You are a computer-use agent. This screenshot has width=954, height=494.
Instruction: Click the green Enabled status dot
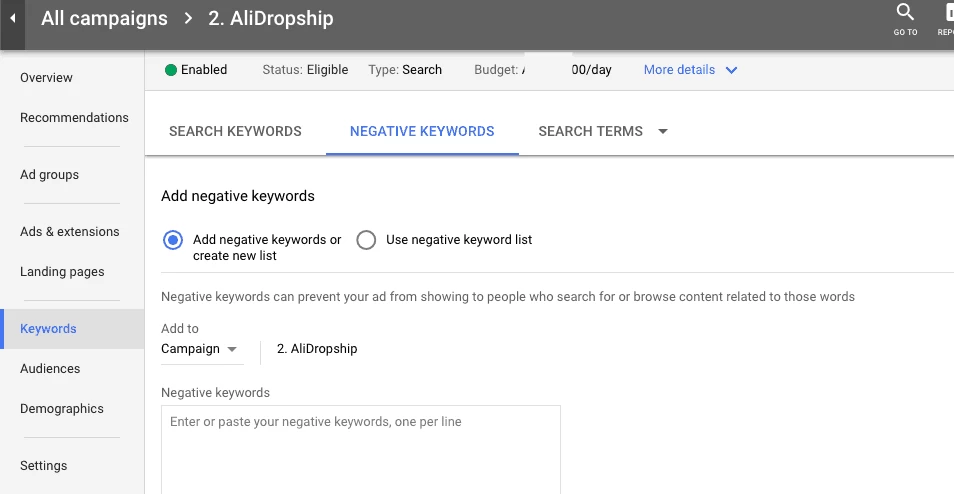click(171, 70)
